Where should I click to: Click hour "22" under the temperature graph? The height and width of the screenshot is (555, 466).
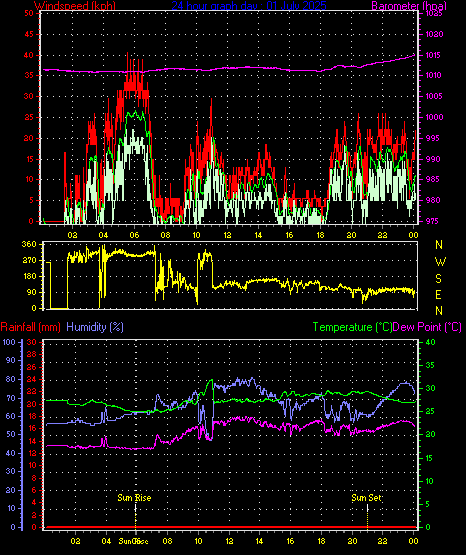[382, 541]
